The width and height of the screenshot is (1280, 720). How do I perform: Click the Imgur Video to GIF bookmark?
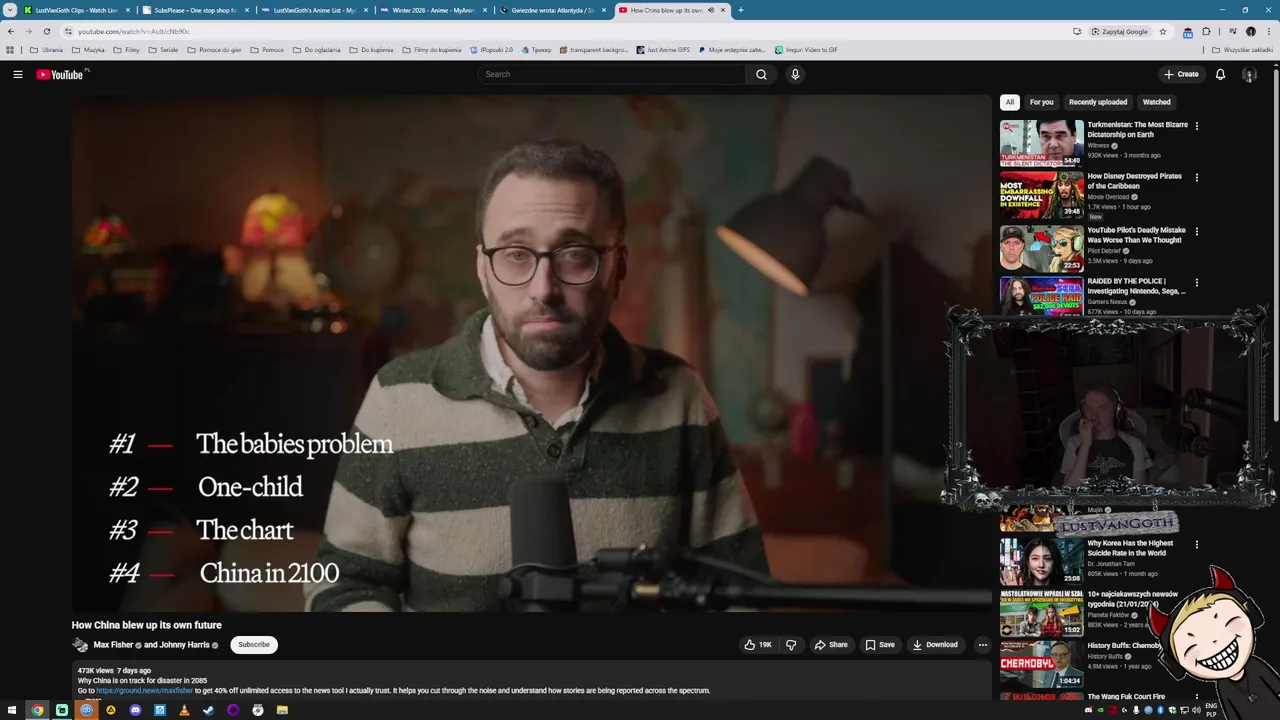805,50
